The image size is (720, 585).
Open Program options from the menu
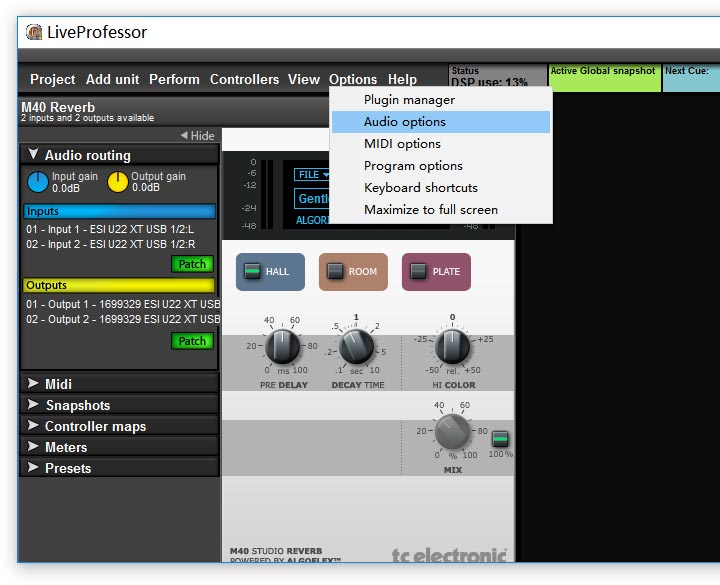pos(441,166)
